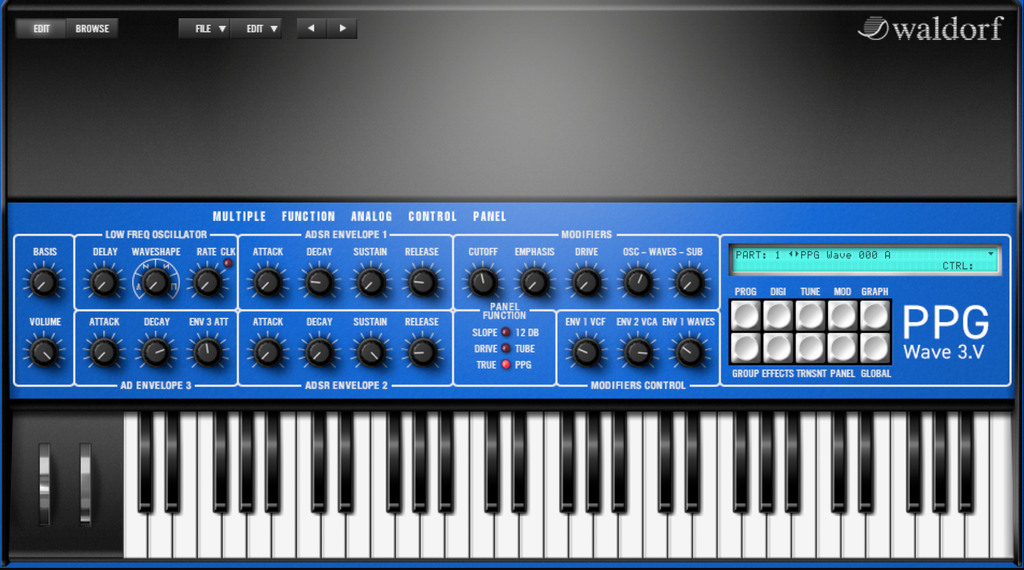
Task: Click AD Envelope 3 DECAY knob
Action: [x=156, y=353]
